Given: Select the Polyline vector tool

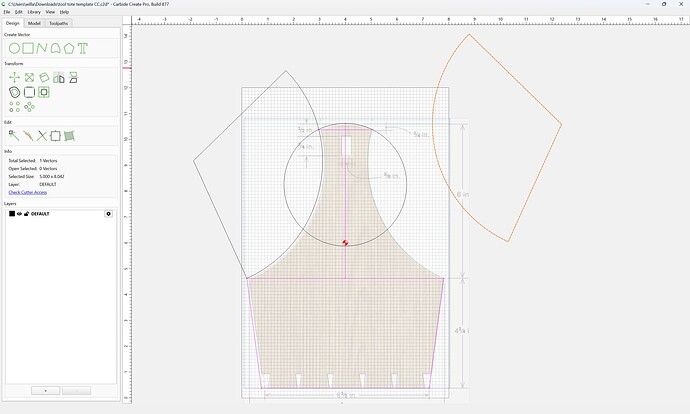Looking at the screenshot, I should (x=42, y=48).
